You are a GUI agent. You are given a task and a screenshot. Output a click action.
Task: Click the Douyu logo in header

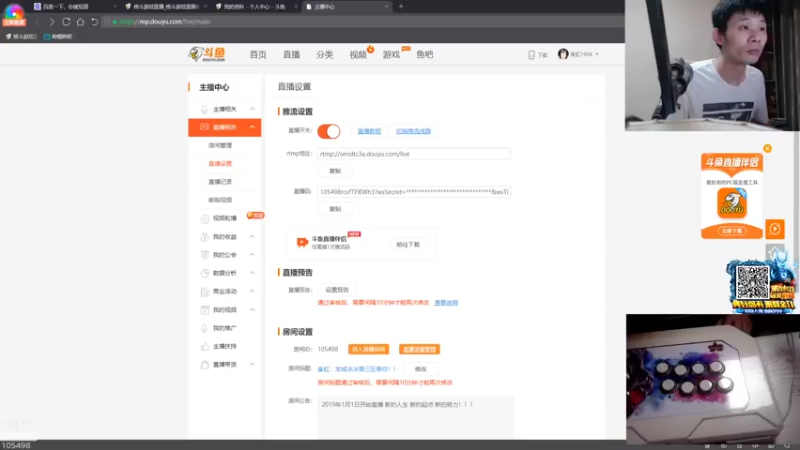pyautogui.click(x=207, y=54)
